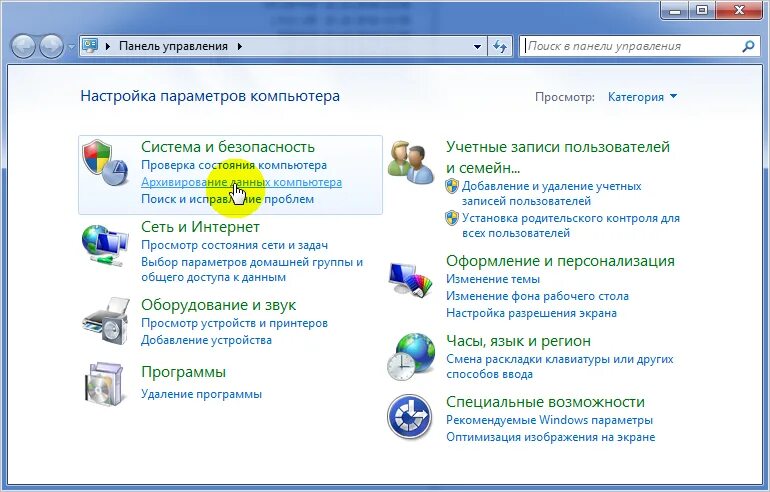The width and height of the screenshot is (770, 492).
Task: Click the magnifier search icon
Action: pyautogui.click(x=748, y=46)
